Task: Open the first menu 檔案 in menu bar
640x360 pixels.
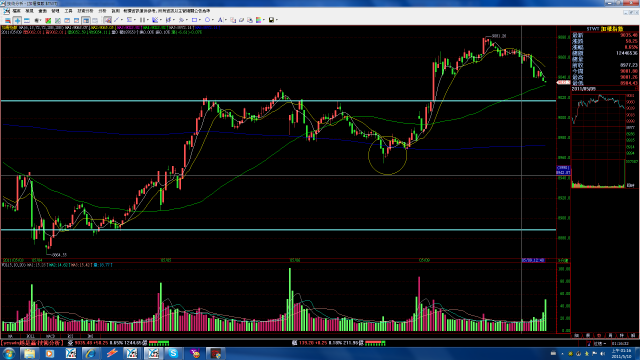Action: point(16,11)
